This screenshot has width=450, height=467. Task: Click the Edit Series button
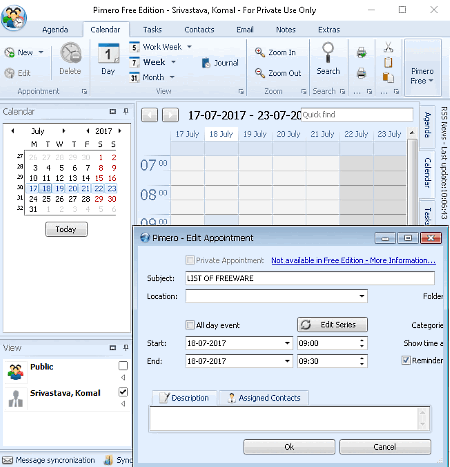click(332, 324)
